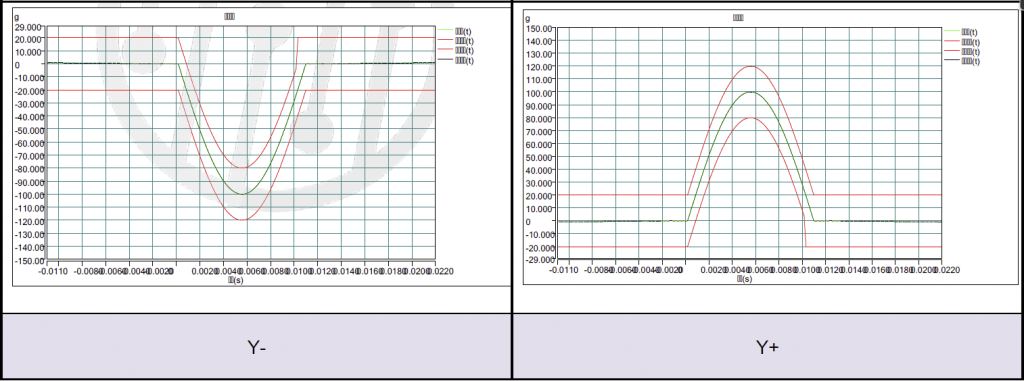Click the green legend line in Y+ chart
Image resolution: width=1024 pixels, height=381 pixels.
tap(952, 32)
